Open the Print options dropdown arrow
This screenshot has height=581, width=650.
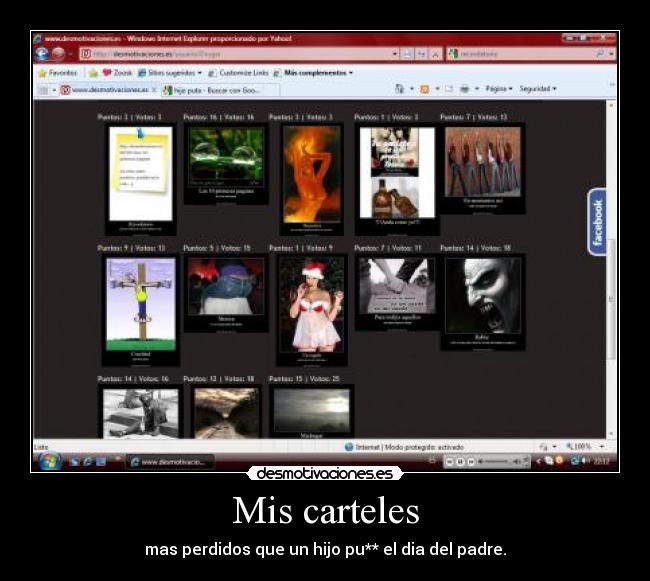click(477, 89)
